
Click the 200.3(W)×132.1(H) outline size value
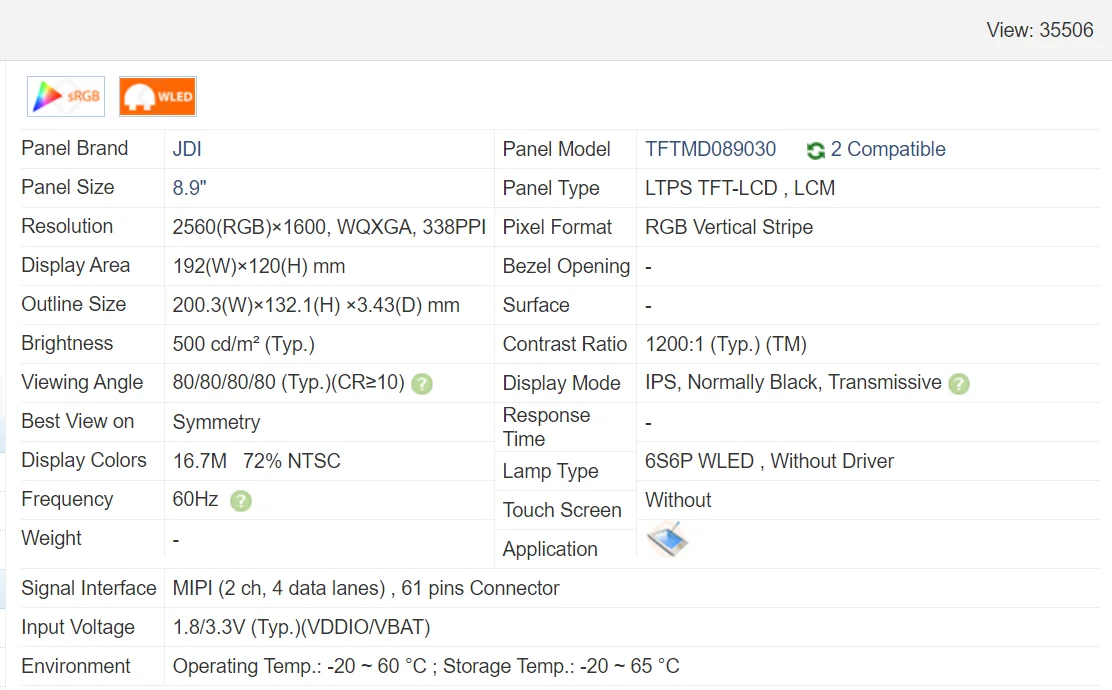pos(316,305)
